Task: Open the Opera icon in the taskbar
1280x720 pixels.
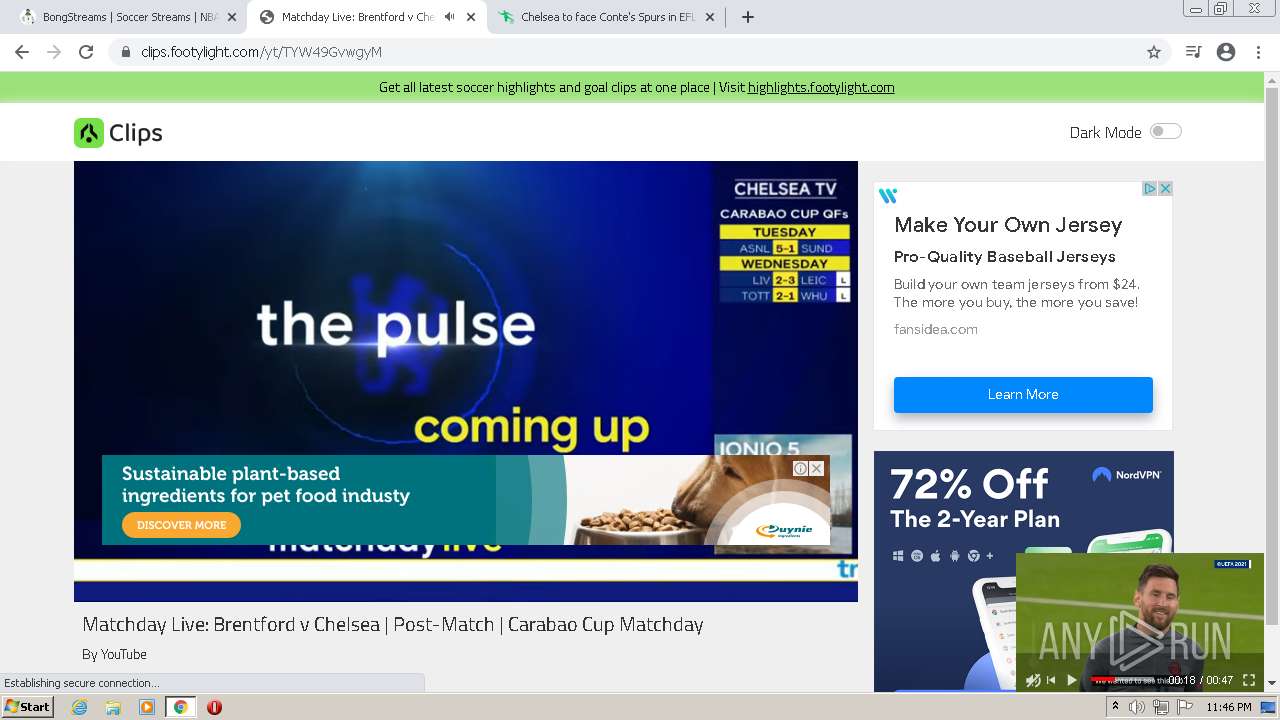Action: click(x=214, y=707)
